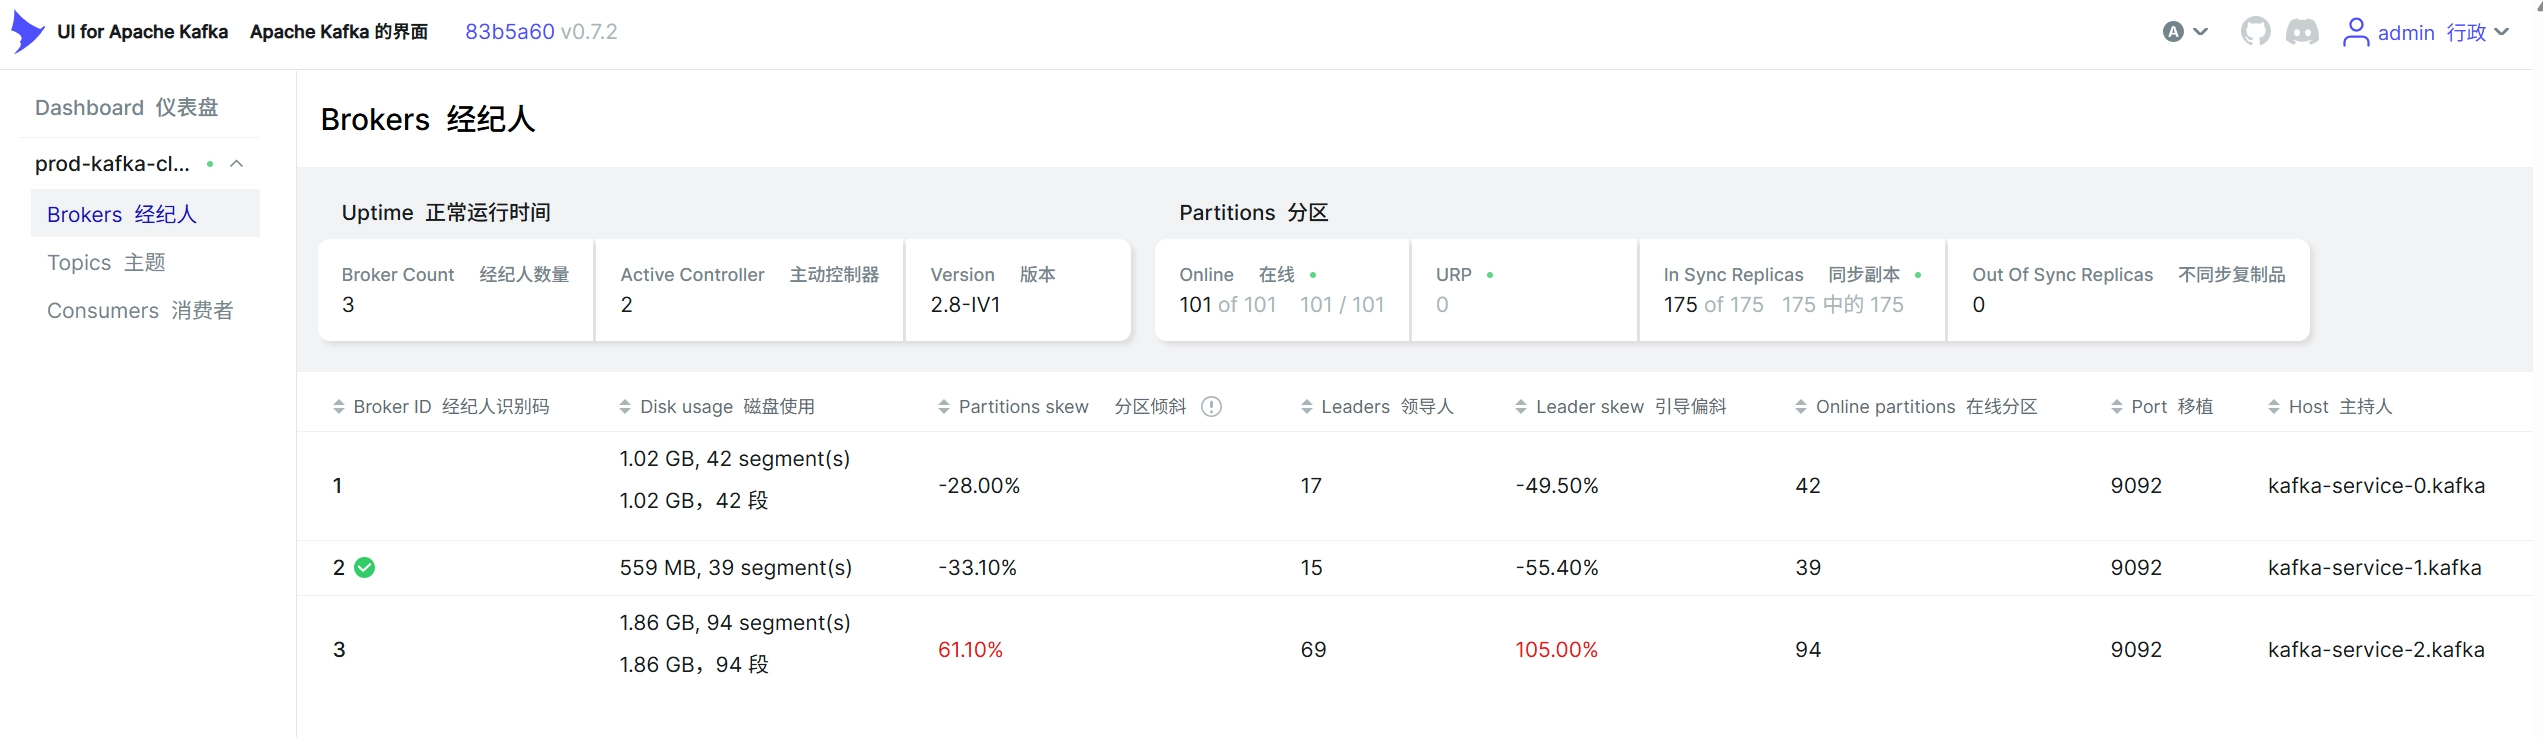Open broker kafka-service-0.kafka row
The width and height of the screenshot is (2543, 737).
[1415, 486]
